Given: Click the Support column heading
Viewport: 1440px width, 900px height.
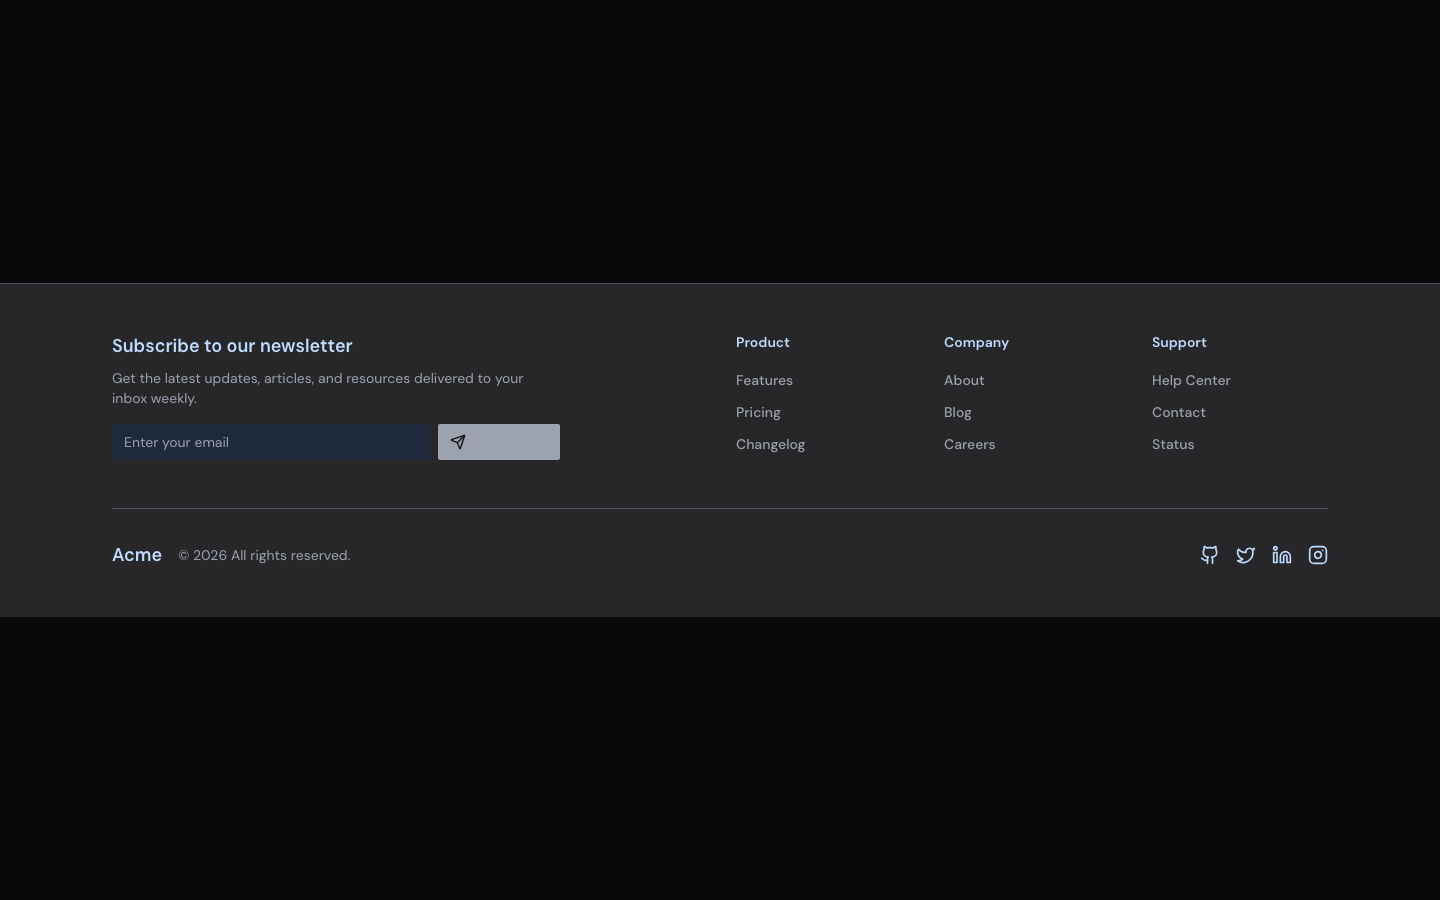Looking at the screenshot, I should (1179, 342).
